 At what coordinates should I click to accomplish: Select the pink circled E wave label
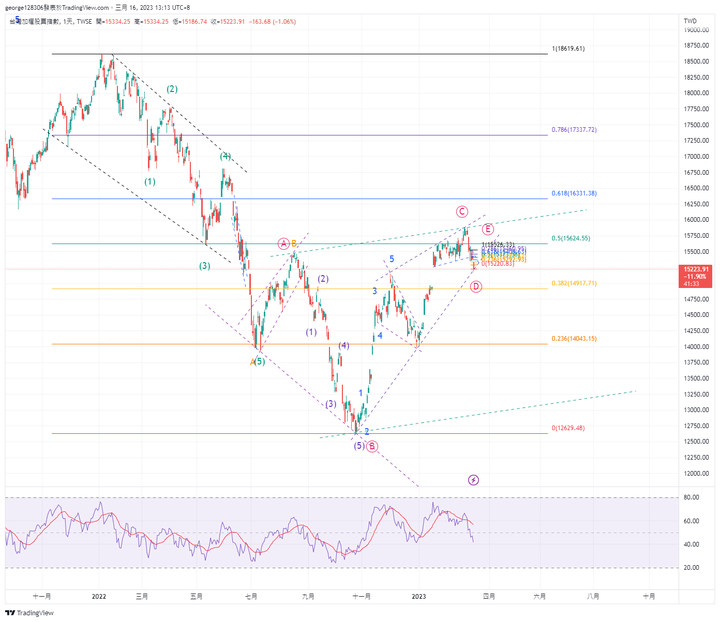tap(488, 229)
